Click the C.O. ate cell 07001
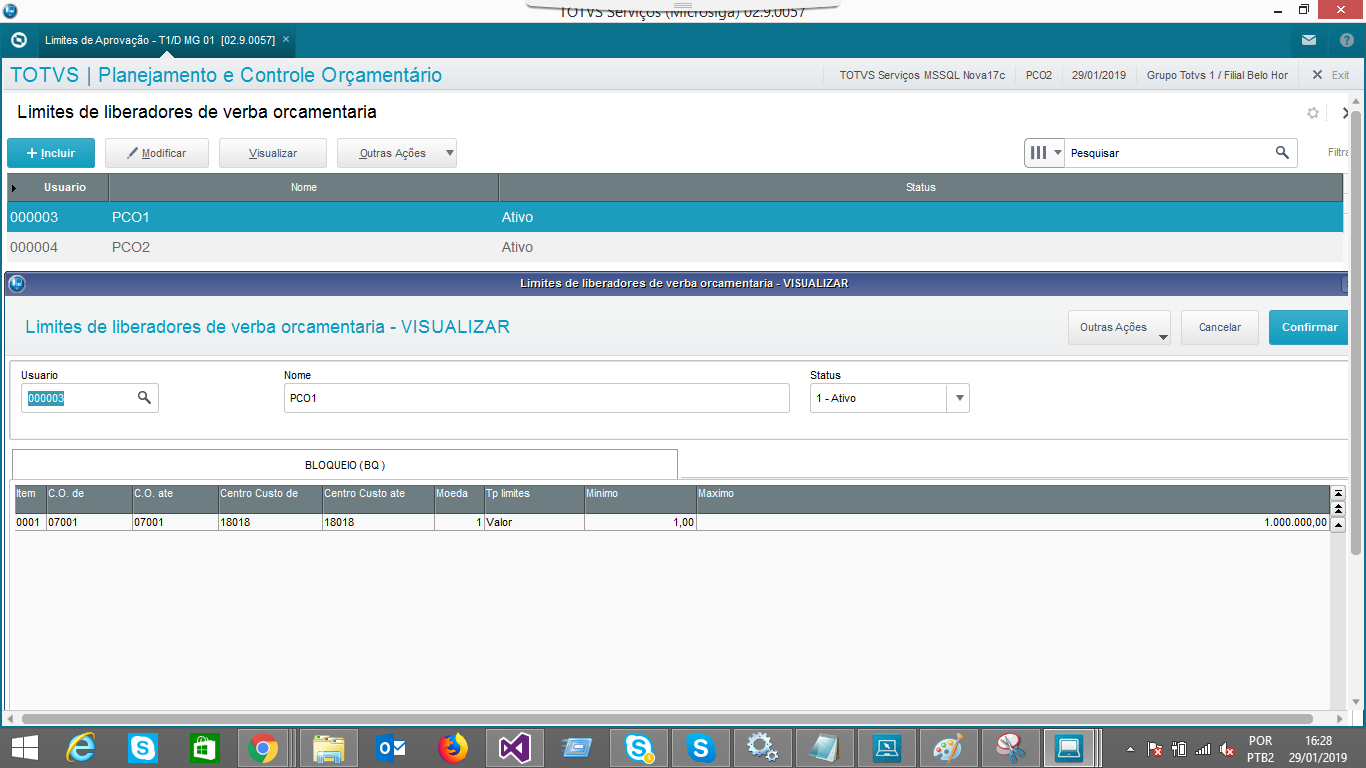Viewport: 1366px width, 768px height. pyautogui.click(x=175, y=522)
